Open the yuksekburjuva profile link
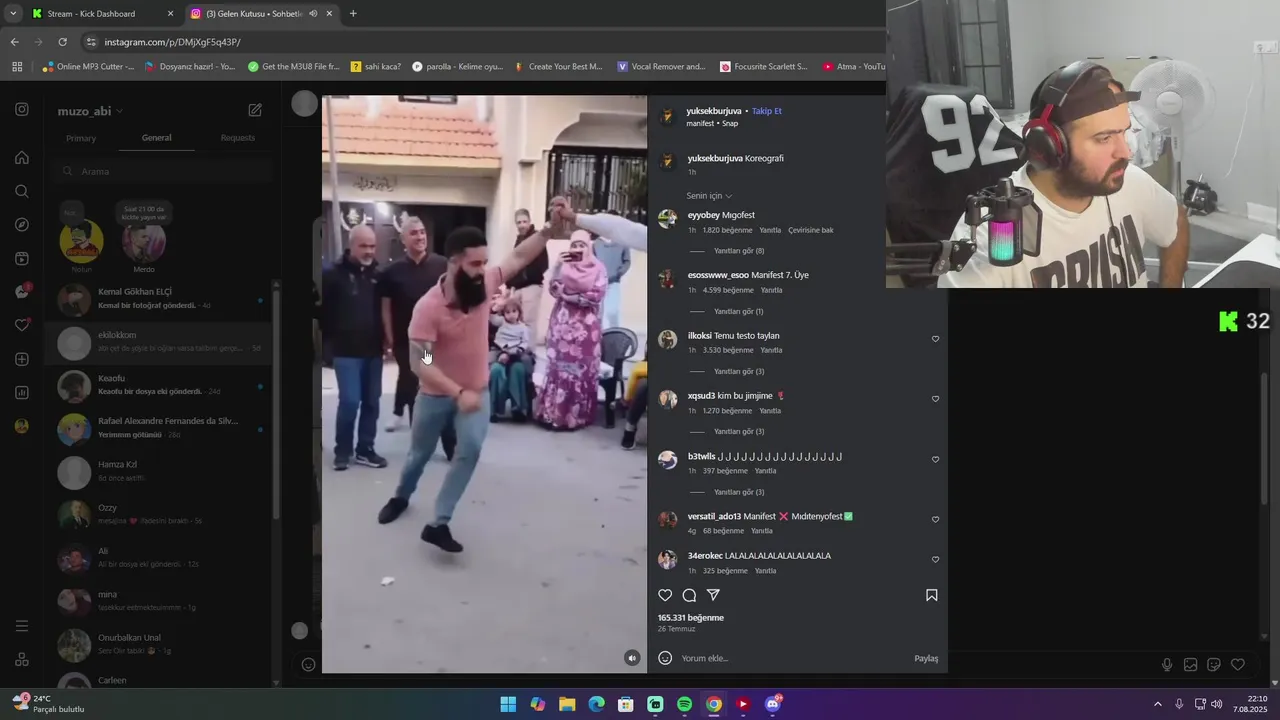 coord(714,111)
